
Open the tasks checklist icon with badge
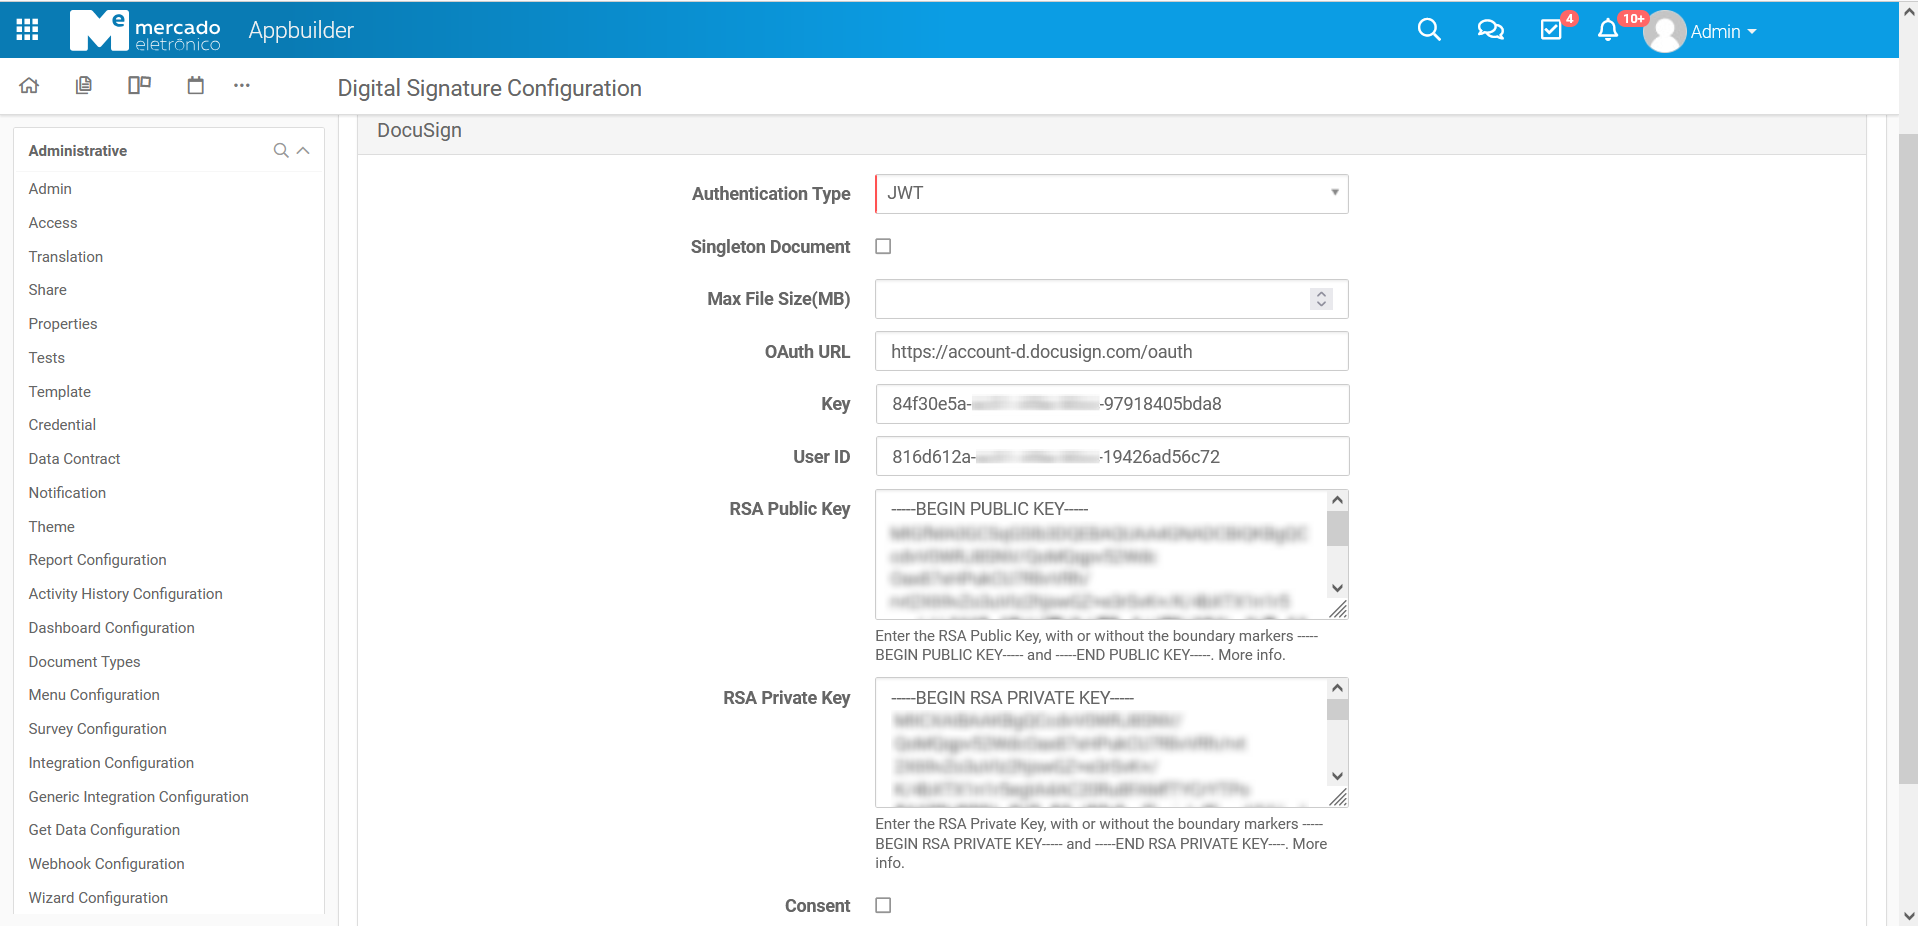[1551, 30]
